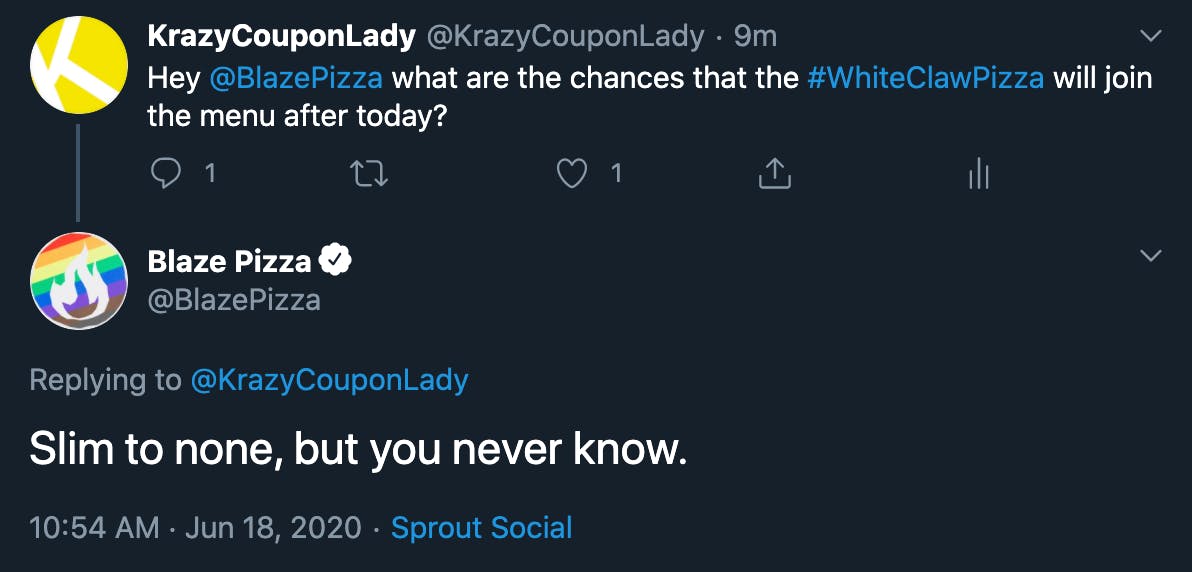Open the #WhiteClawPizza hashtag

tap(925, 78)
